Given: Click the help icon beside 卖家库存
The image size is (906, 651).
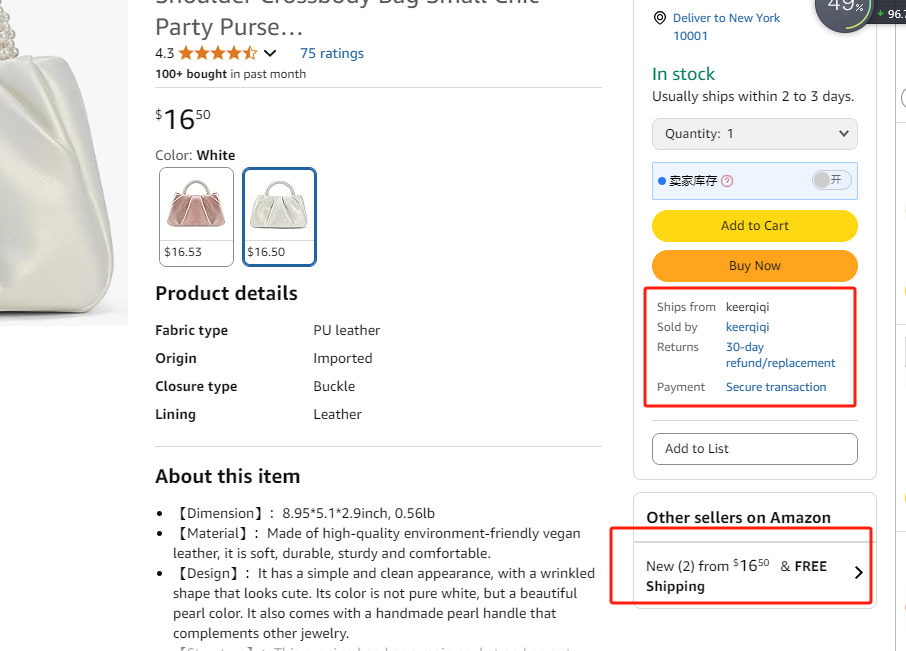Looking at the screenshot, I should (x=727, y=181).
